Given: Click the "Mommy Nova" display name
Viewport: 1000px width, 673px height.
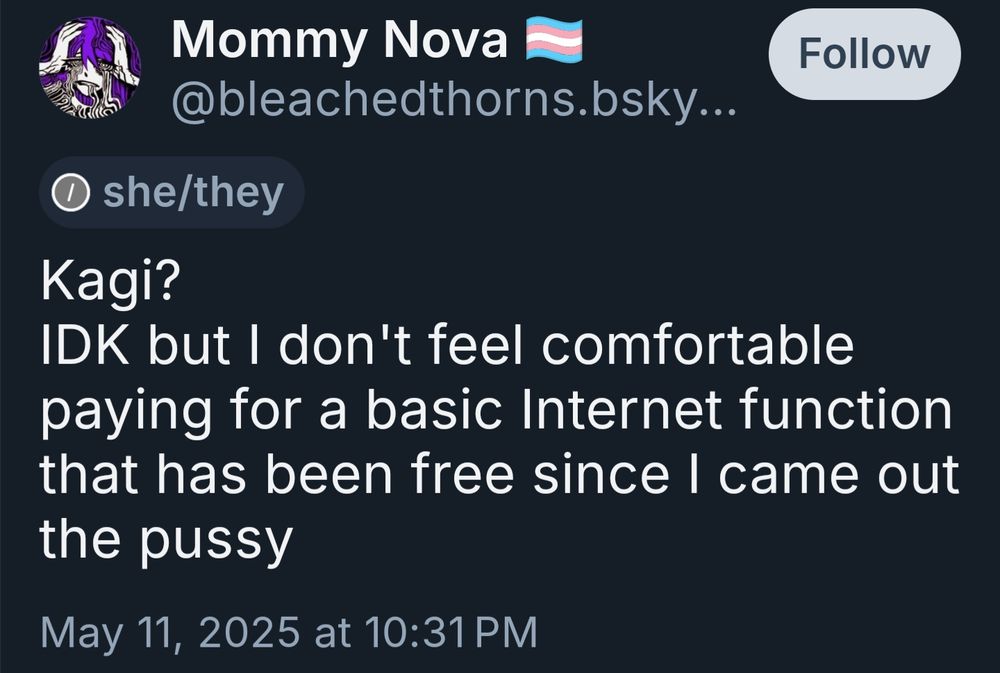Looking at the screenshot, I should (340, 40).
